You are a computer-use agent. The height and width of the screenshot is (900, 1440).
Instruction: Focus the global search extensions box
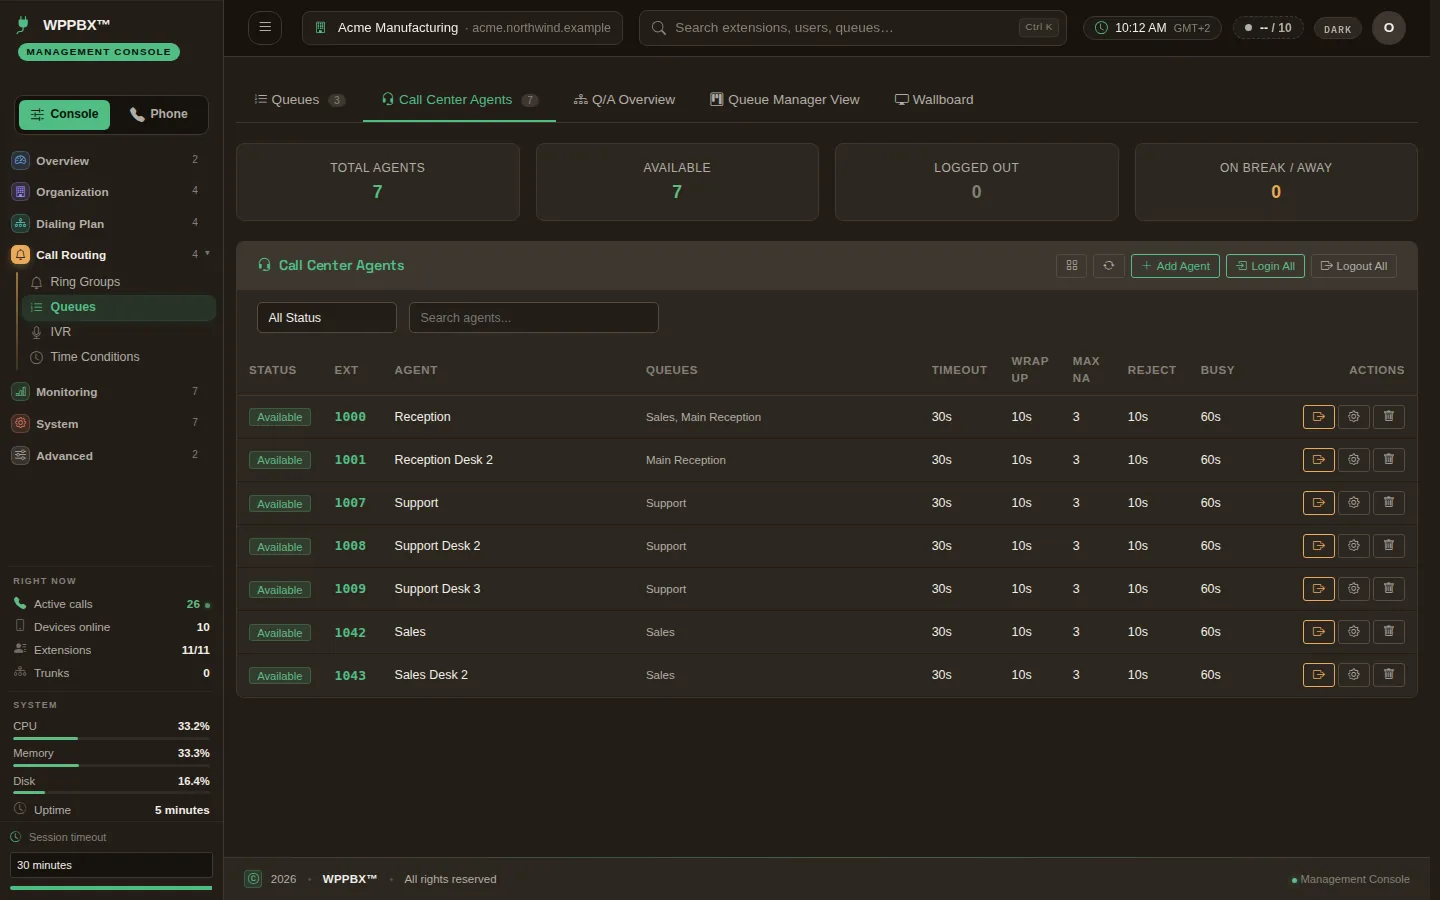coord(853,28)
